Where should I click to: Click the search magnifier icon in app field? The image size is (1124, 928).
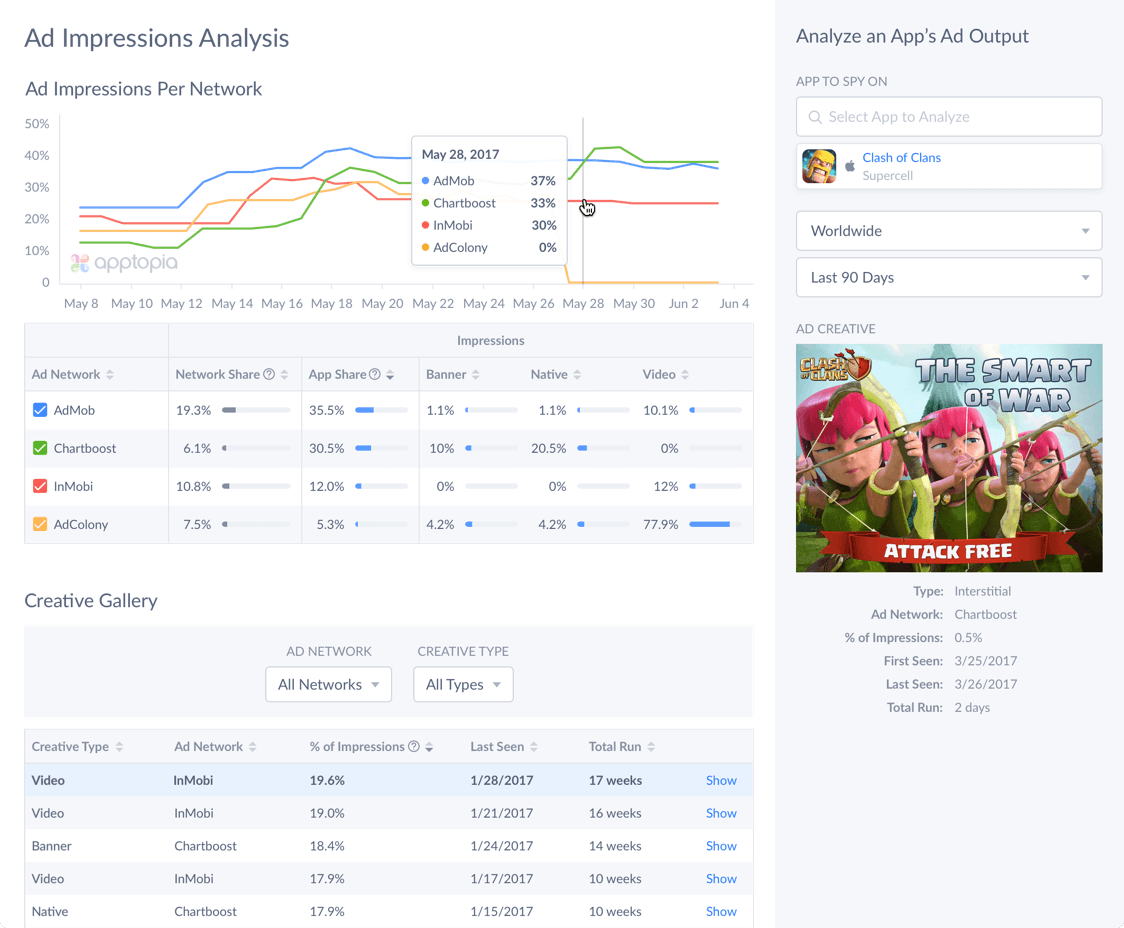coord(815,117)
